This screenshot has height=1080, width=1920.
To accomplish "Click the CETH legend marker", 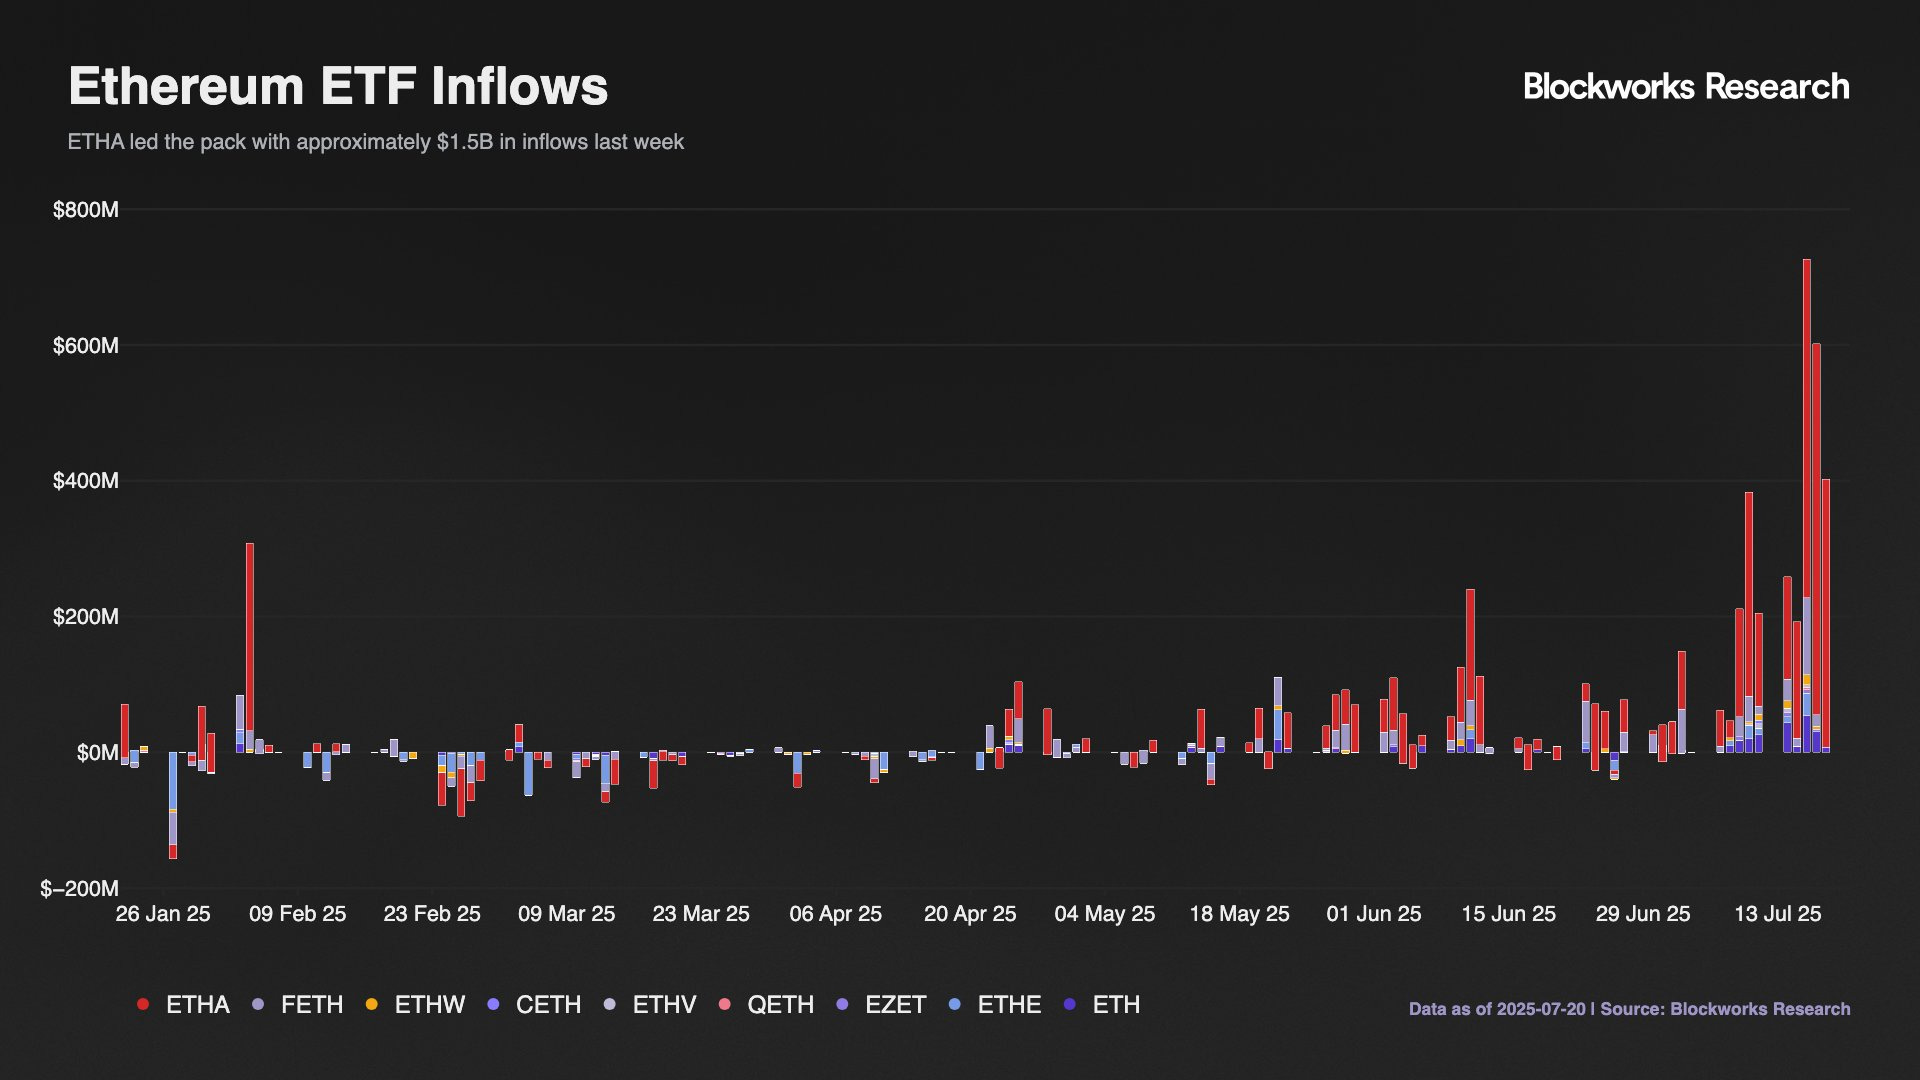I will pos(493,1004).
